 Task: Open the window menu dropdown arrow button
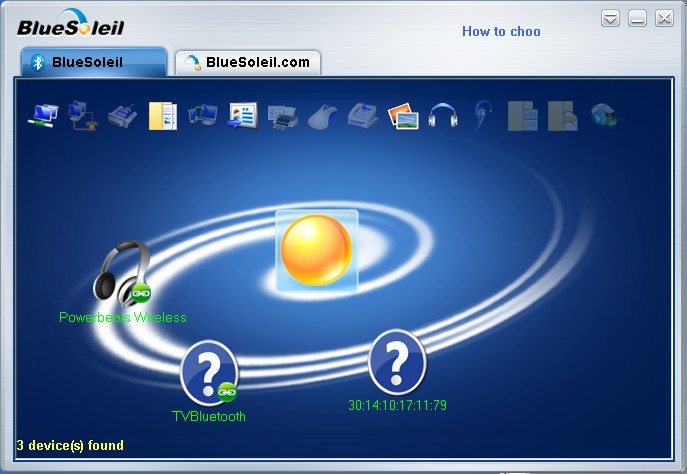click(610, 19)
